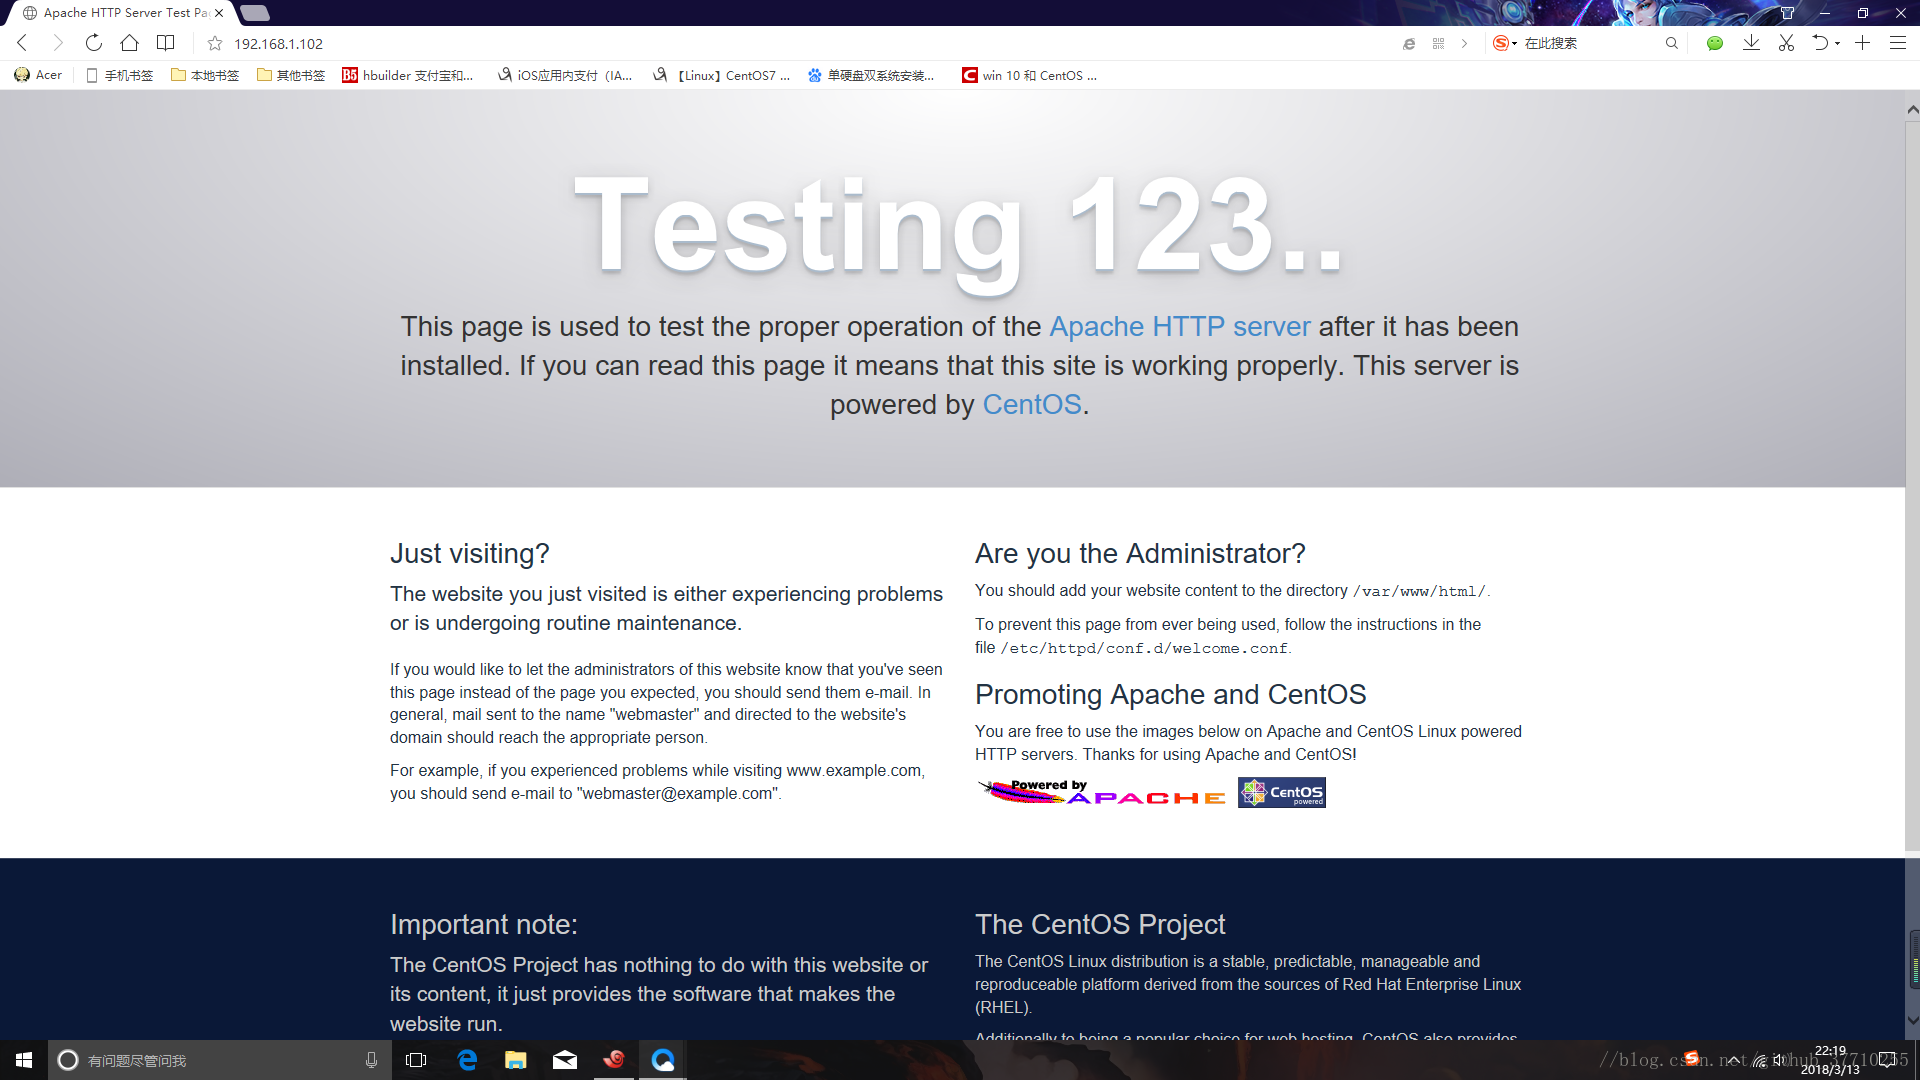
Task: Restore closed tab with undo icon
Action: (x=1820, y=43)
